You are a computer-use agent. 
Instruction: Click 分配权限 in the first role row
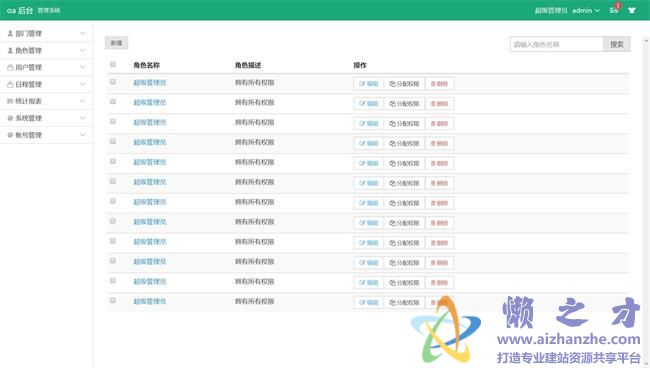[404, 84]
